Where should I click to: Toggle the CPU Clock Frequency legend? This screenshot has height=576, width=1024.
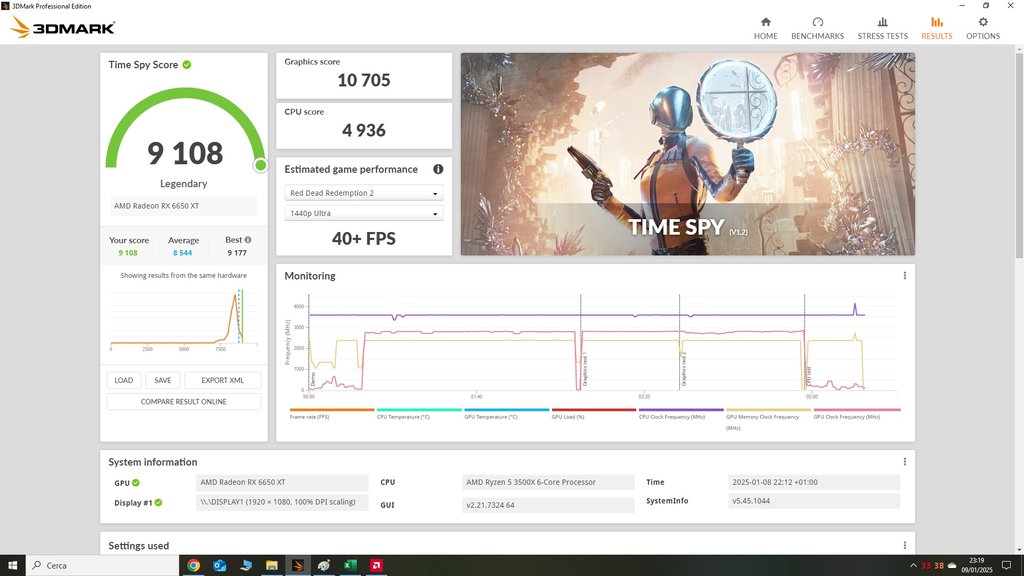coord(680,413)
